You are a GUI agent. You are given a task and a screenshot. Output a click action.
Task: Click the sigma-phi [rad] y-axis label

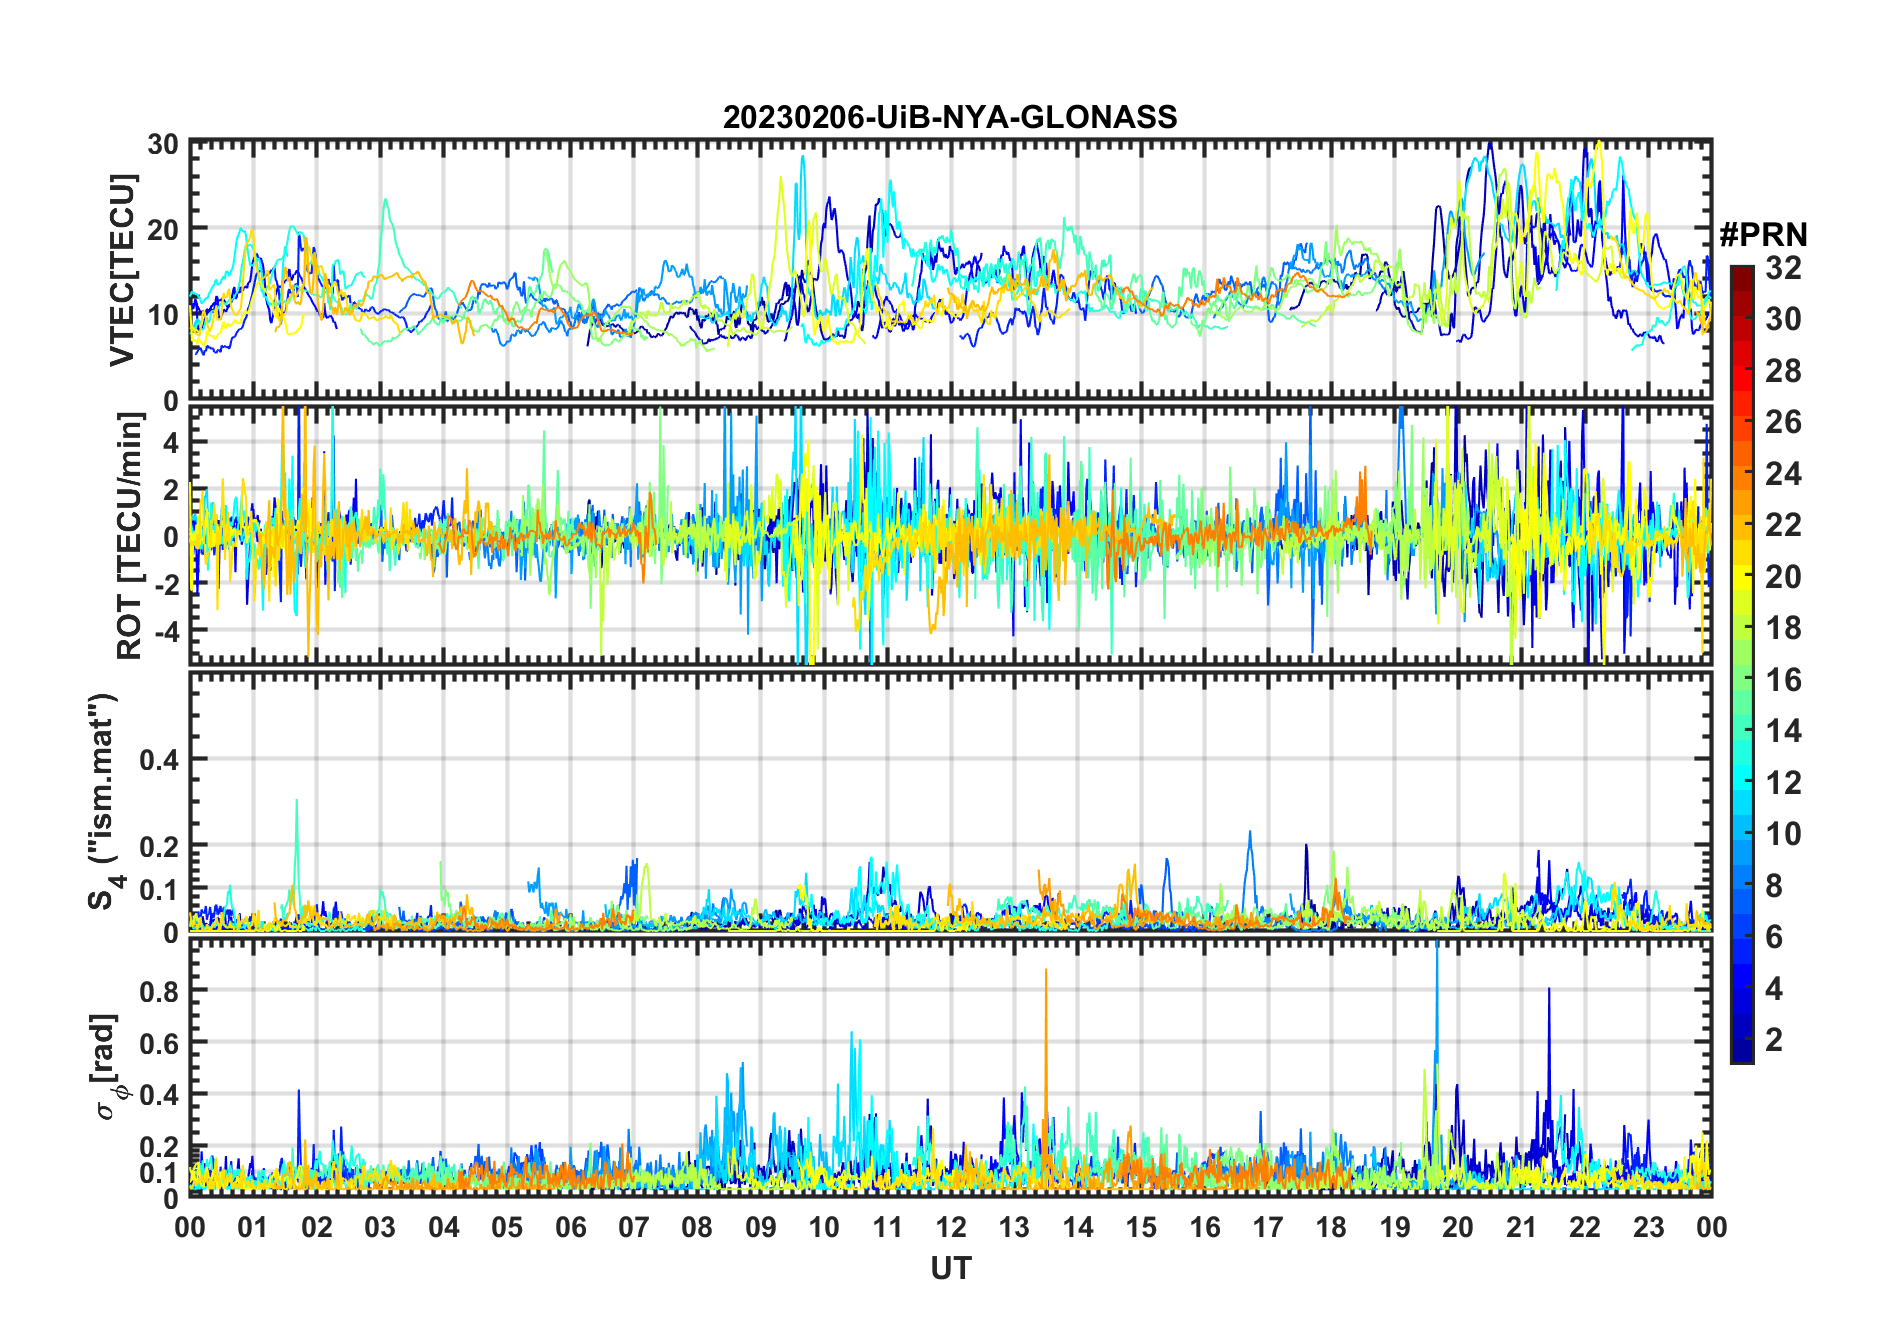(x=106, y=1066)
